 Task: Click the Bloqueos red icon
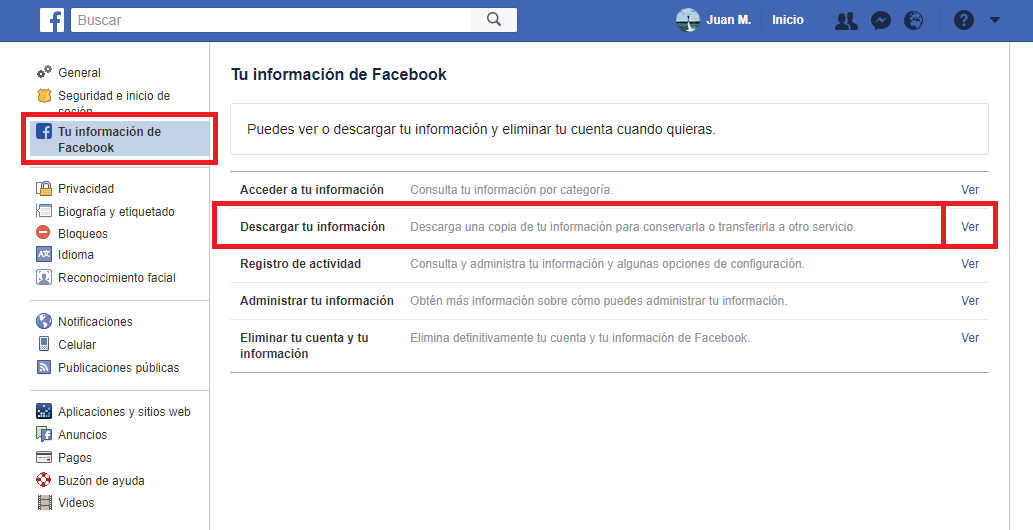pyautogui.click(x=43, y=232)
